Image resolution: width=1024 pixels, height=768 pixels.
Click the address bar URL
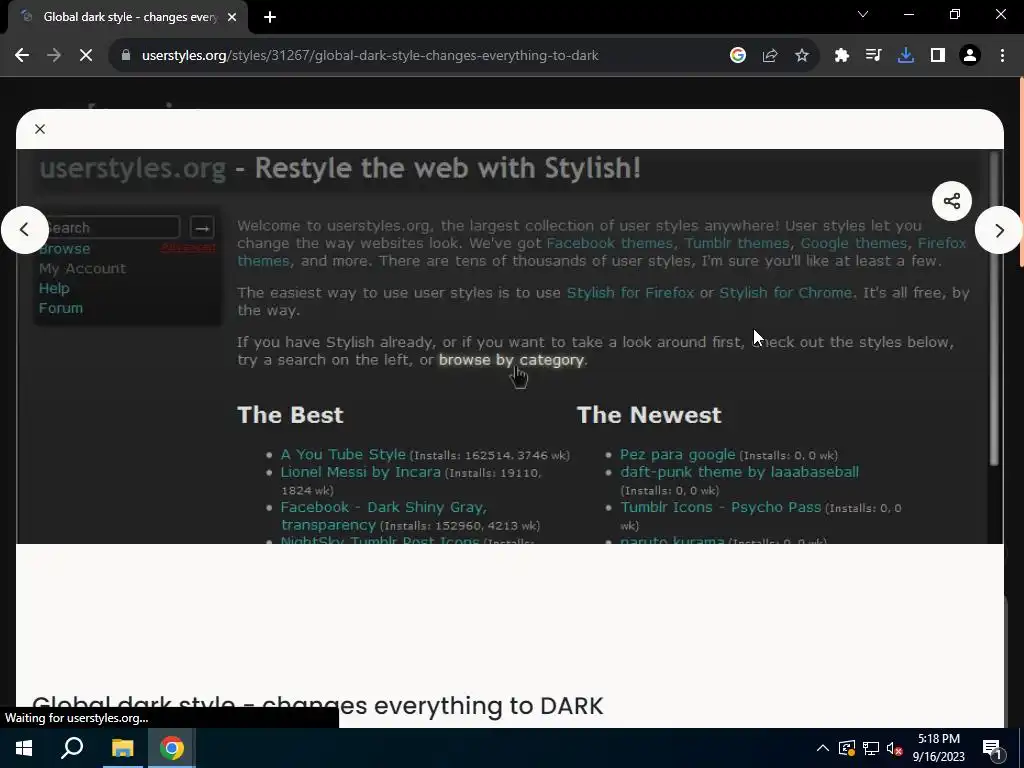370,56
